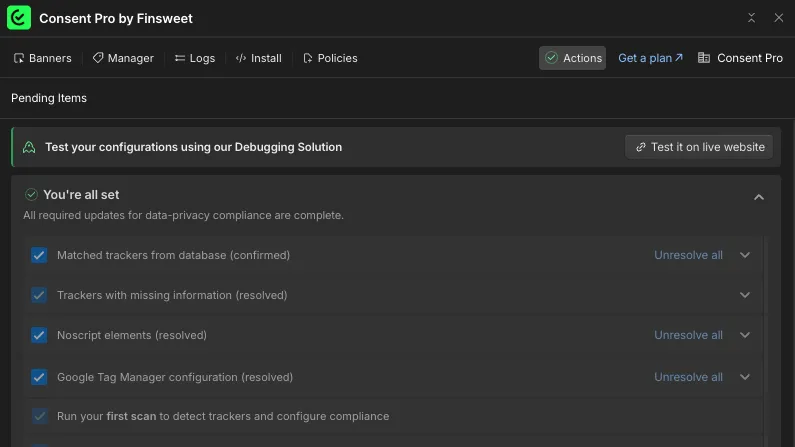This screenshot has width=795, height=447.
Task: Expand Trackers with missing information row
Action: pyautogui.click(x=745, y=295)
